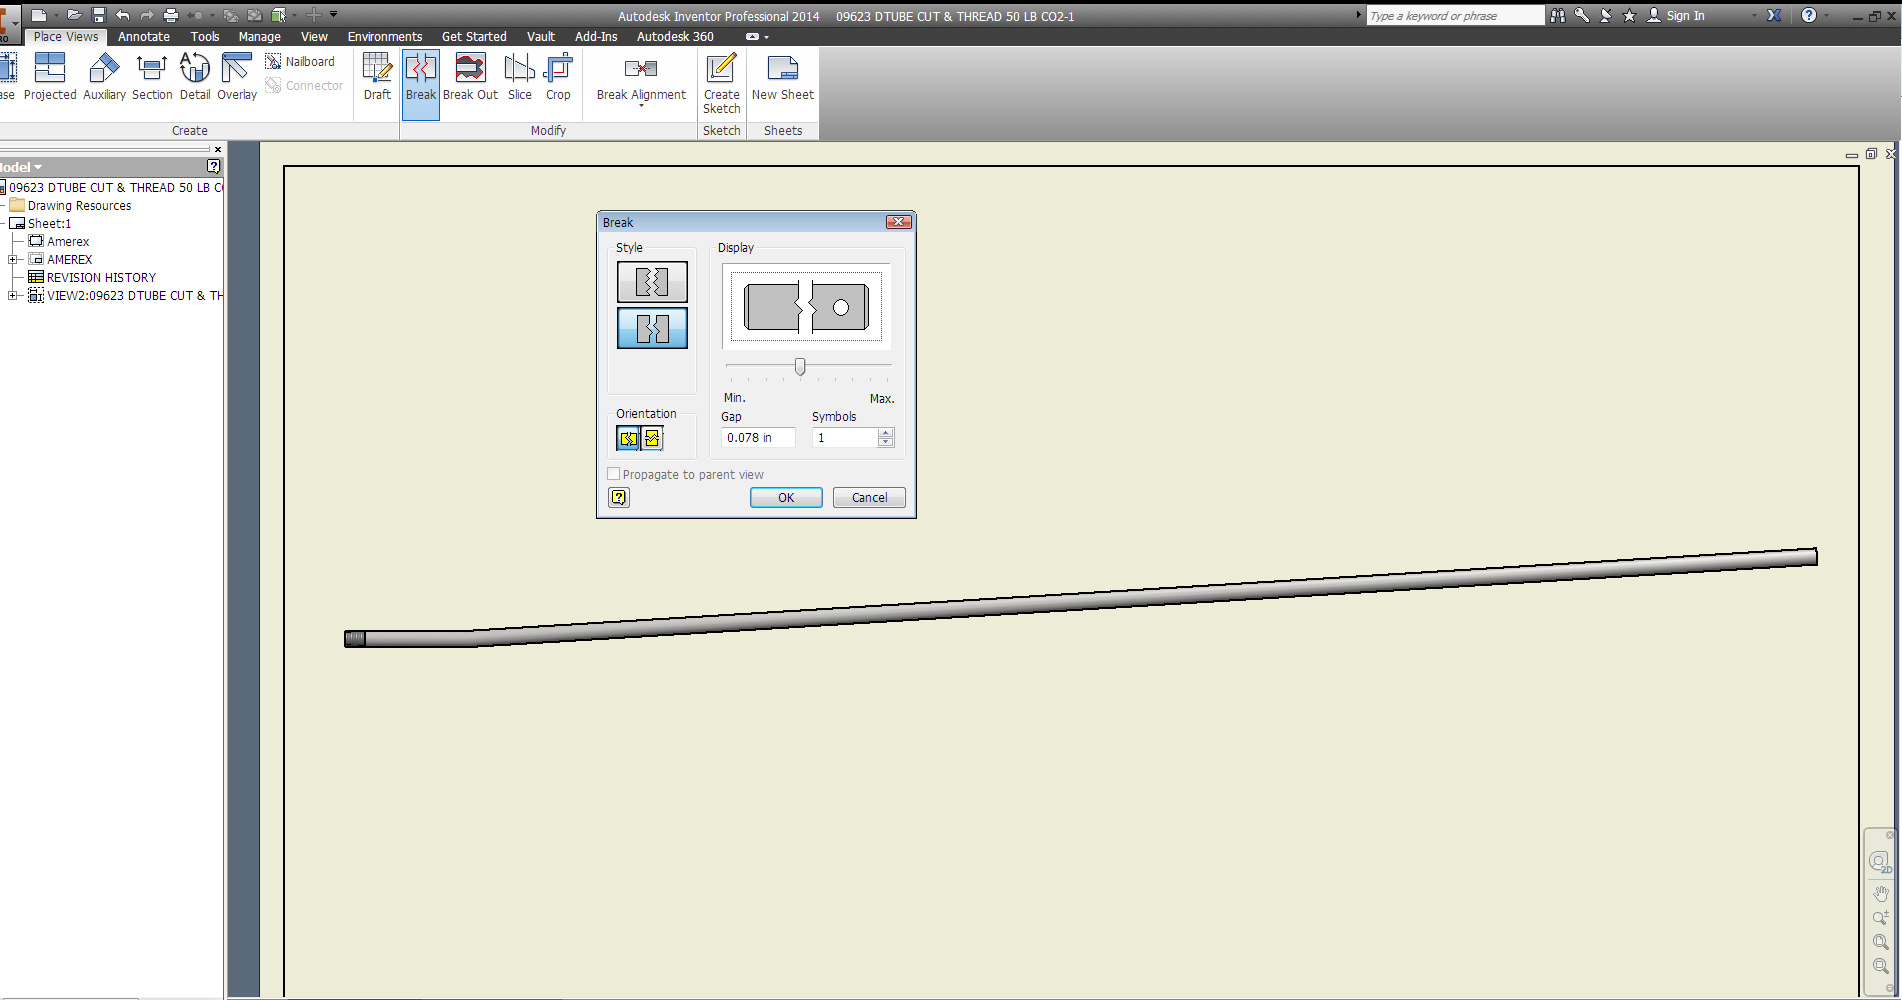Viewport: 1902px width, 1000px height.
Task: Add a New Sheet
Action: click(783, 77)
